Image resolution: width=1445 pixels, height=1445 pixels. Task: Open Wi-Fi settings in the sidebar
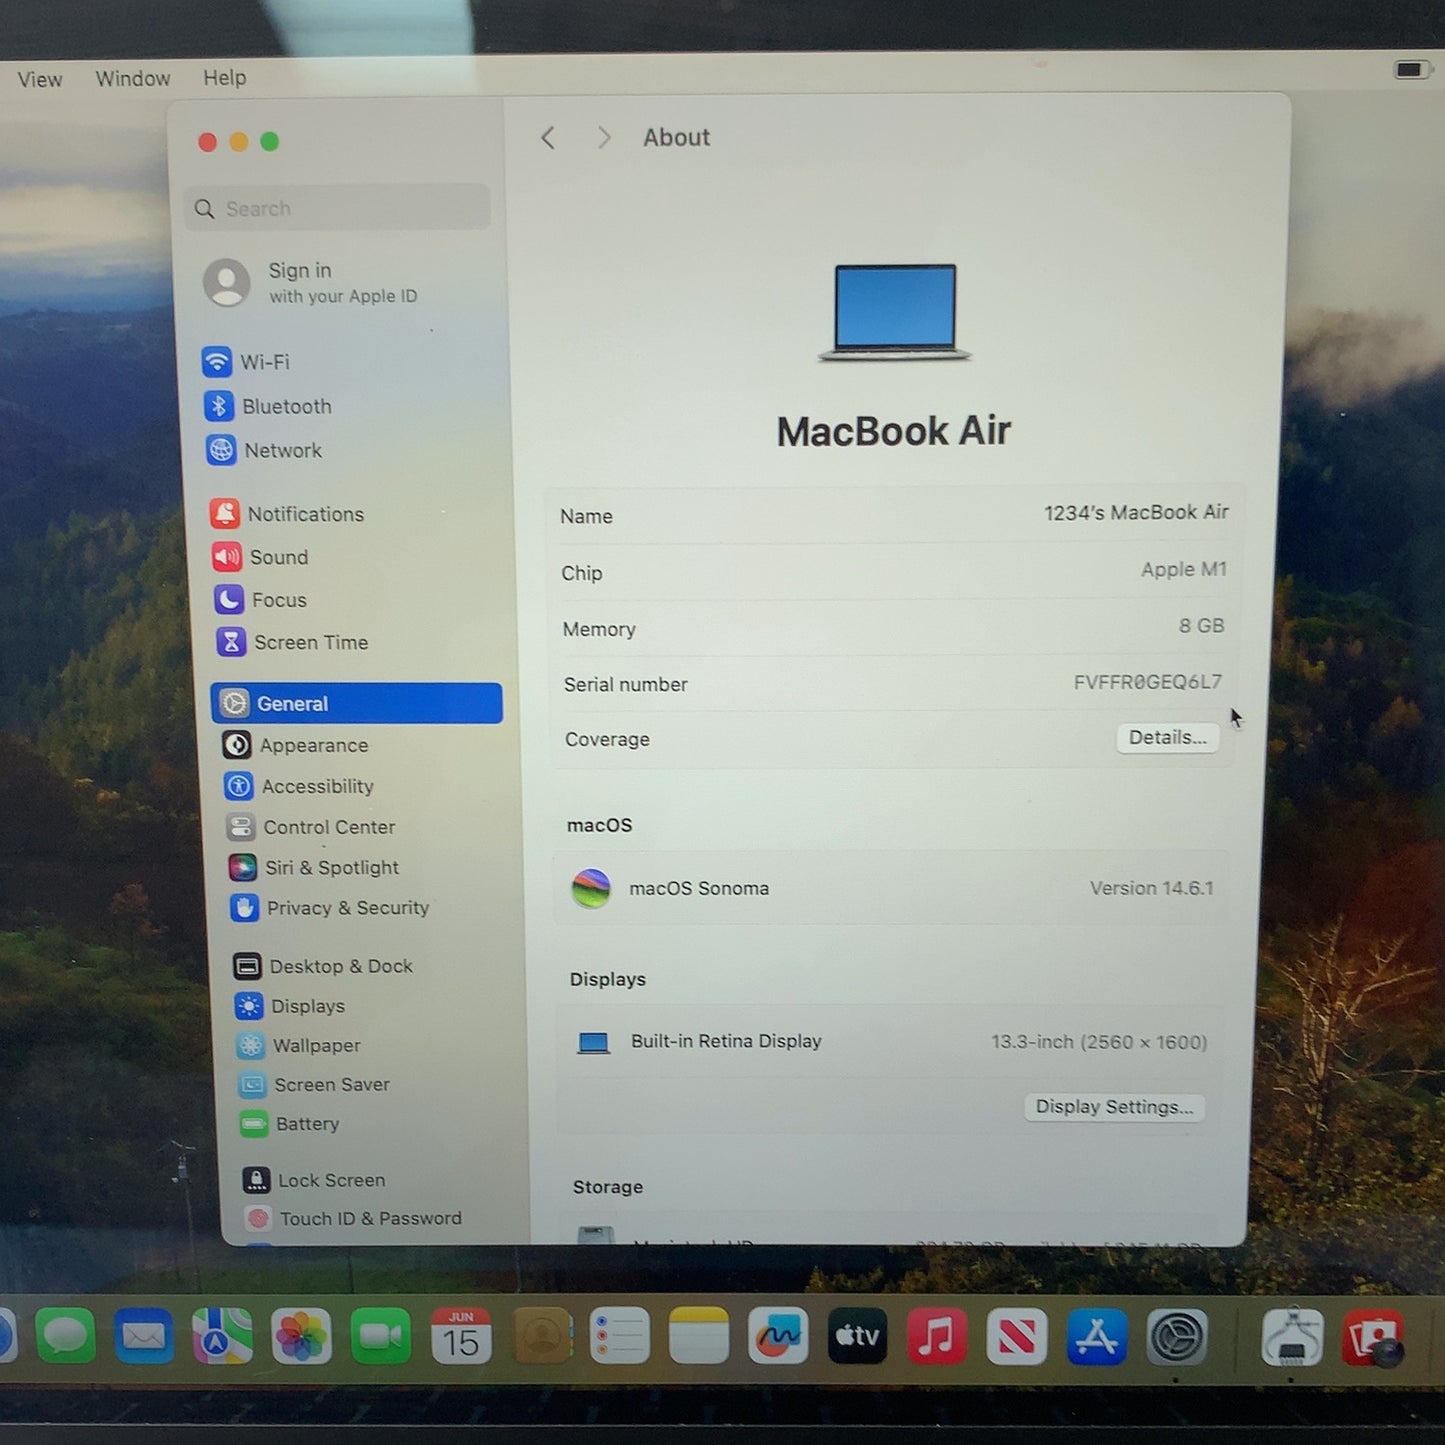[x=246, y=362]
